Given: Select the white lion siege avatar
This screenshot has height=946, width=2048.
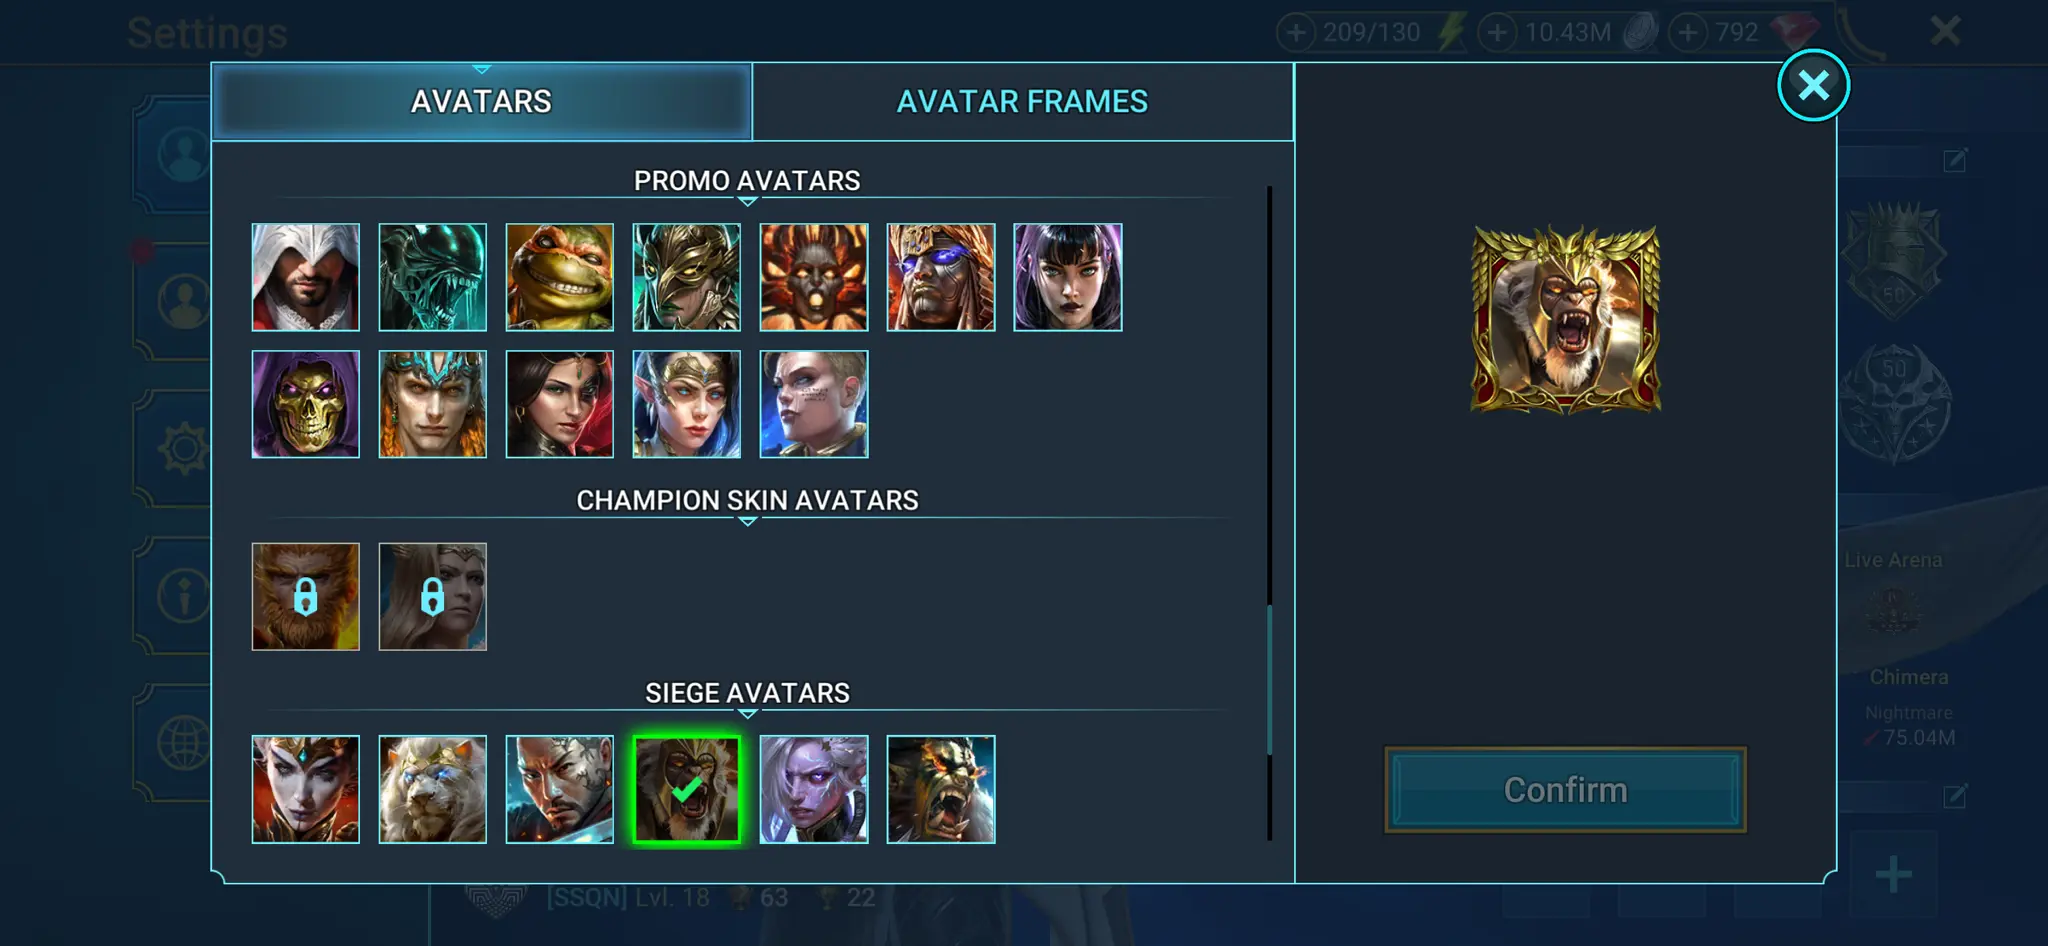Looking at the screenshot, I should [x=432, y=789].
